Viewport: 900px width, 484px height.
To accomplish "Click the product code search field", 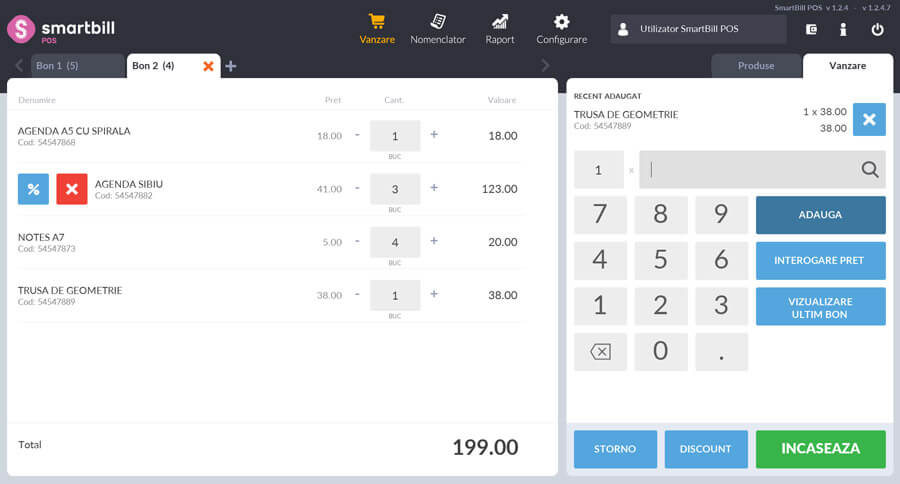I will 750,170.
